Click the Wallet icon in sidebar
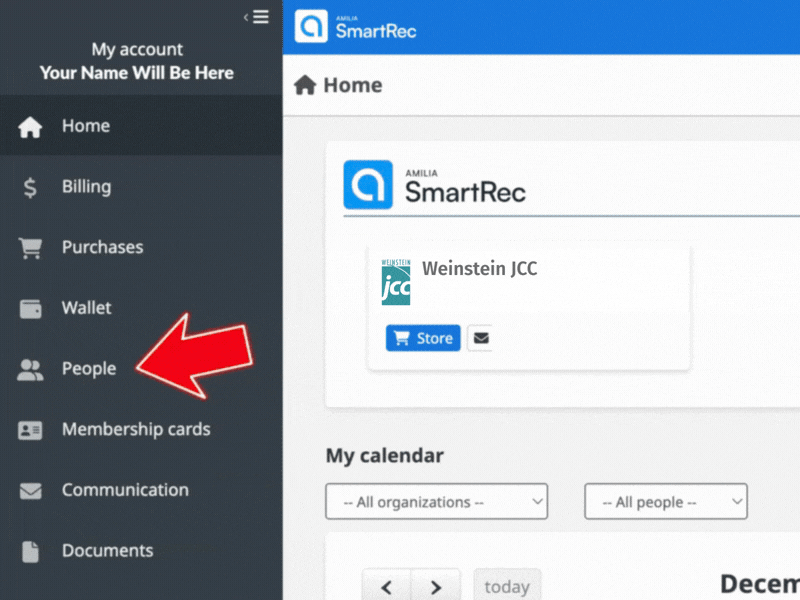The width and height of the screenshot is (800, 600). click(x=31, y=309)
